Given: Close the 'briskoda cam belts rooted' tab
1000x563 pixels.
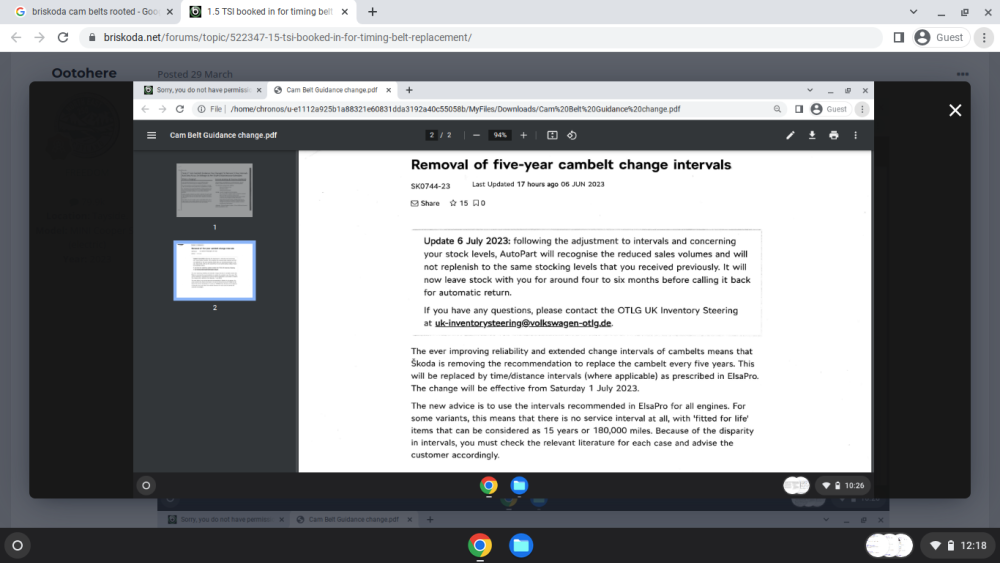Looking at the screenshot, I should [x=170, y=11].
